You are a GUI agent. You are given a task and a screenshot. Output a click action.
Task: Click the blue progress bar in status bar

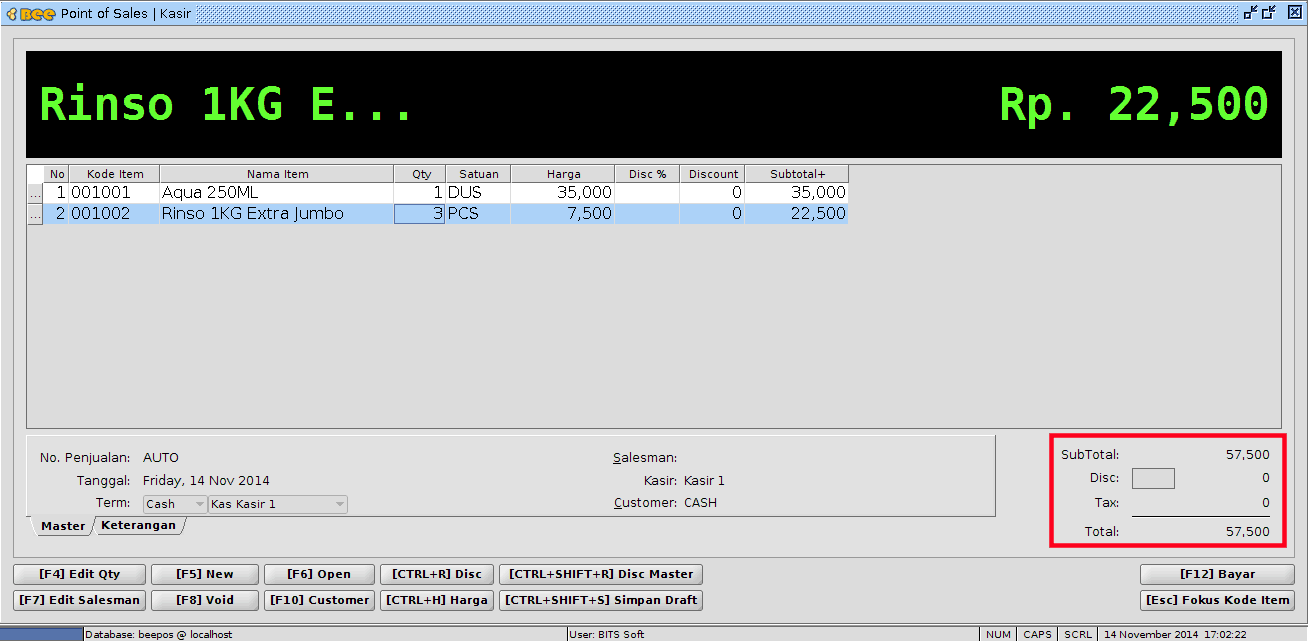click(x=42, y=635)
